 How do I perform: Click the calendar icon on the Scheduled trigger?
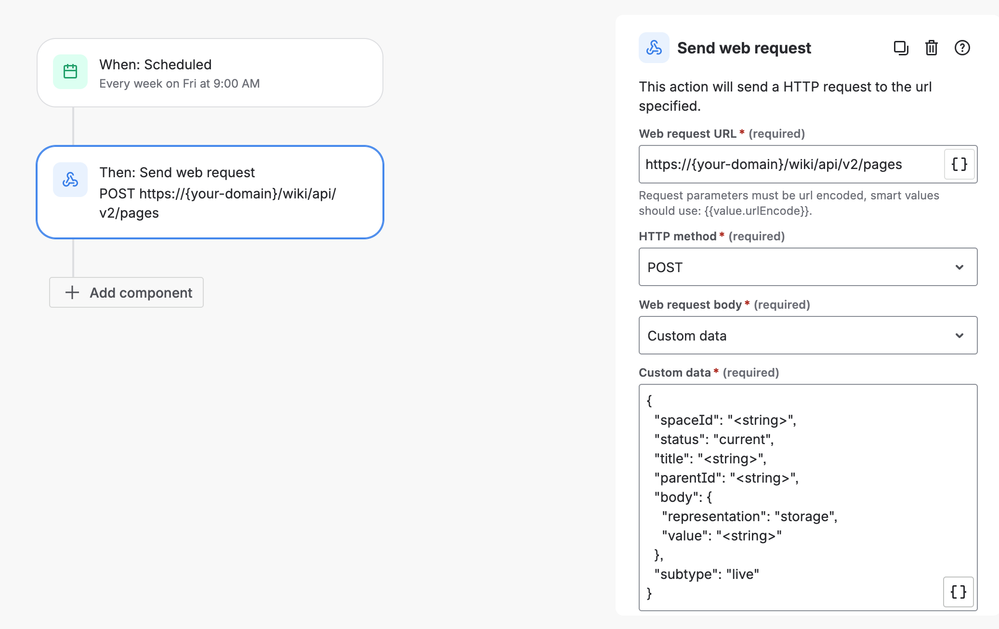(70, 72)
